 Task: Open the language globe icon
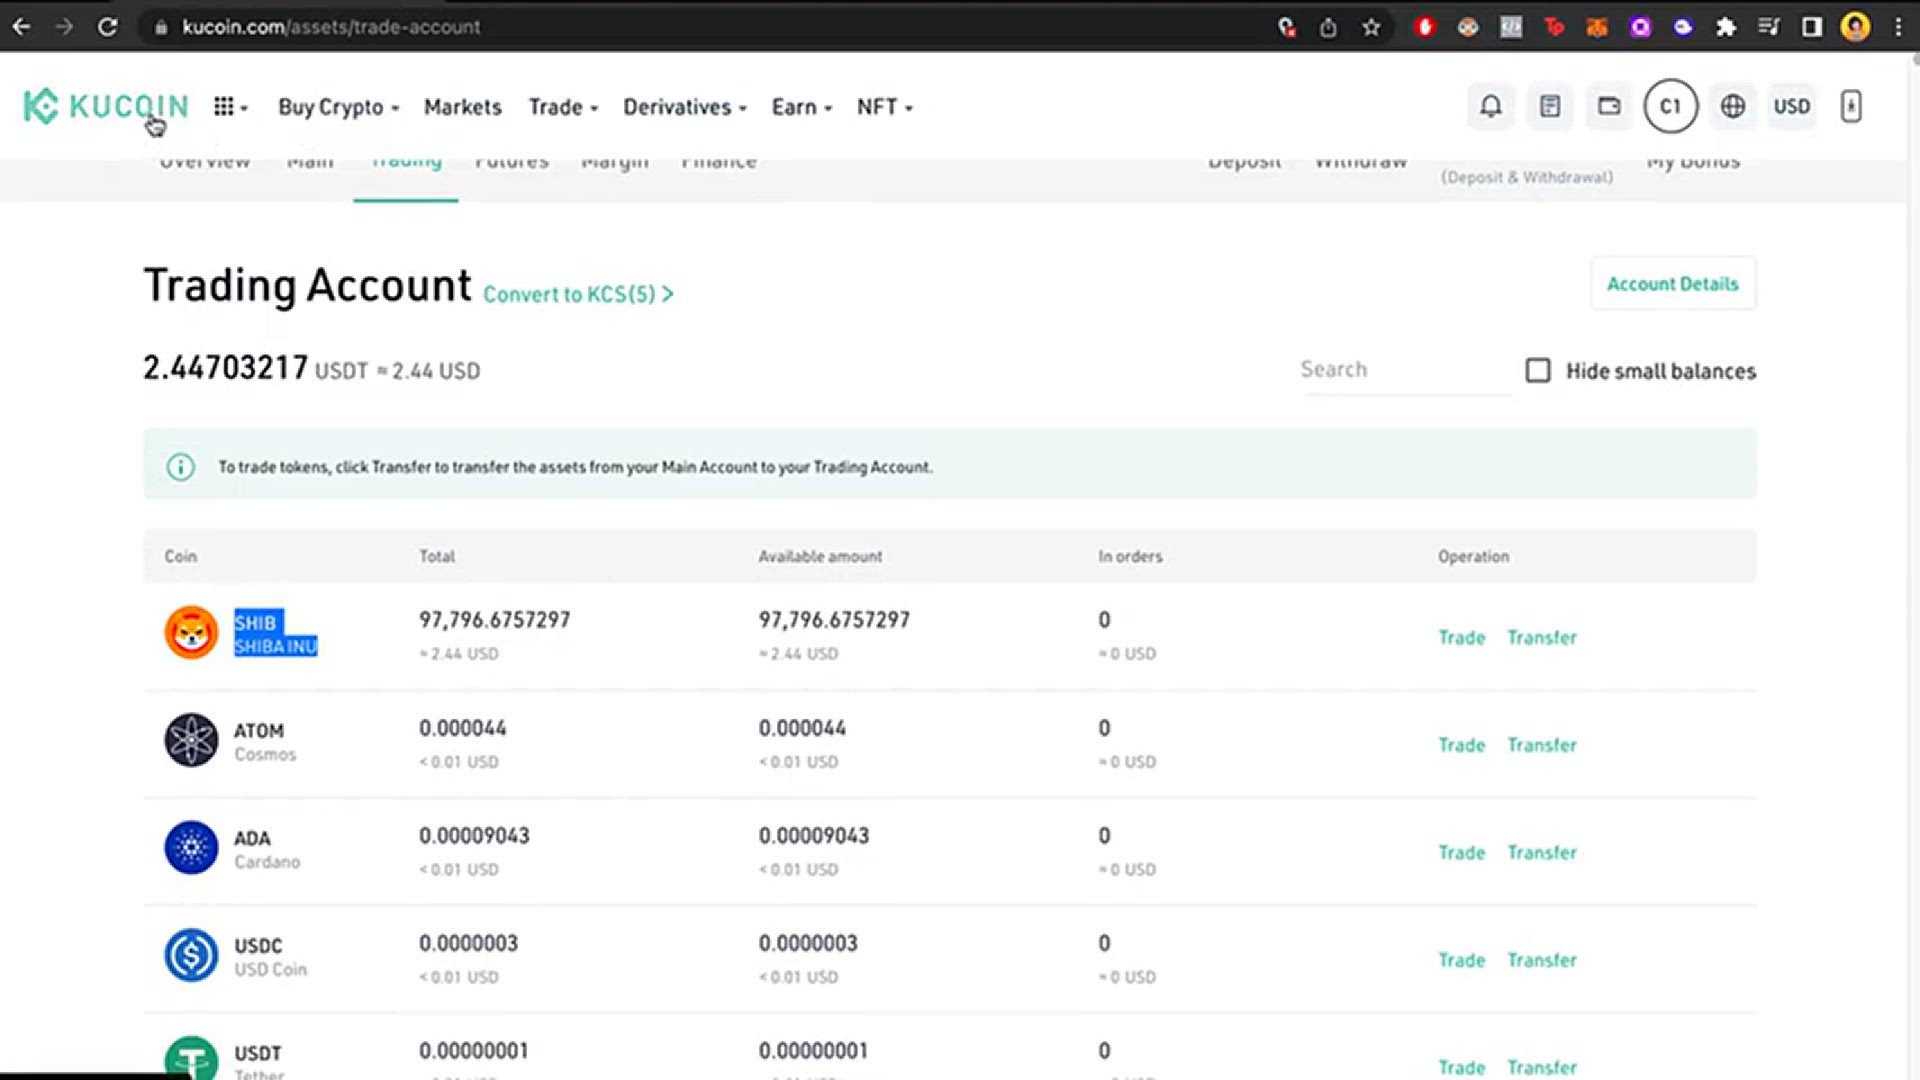[1732, 106]
